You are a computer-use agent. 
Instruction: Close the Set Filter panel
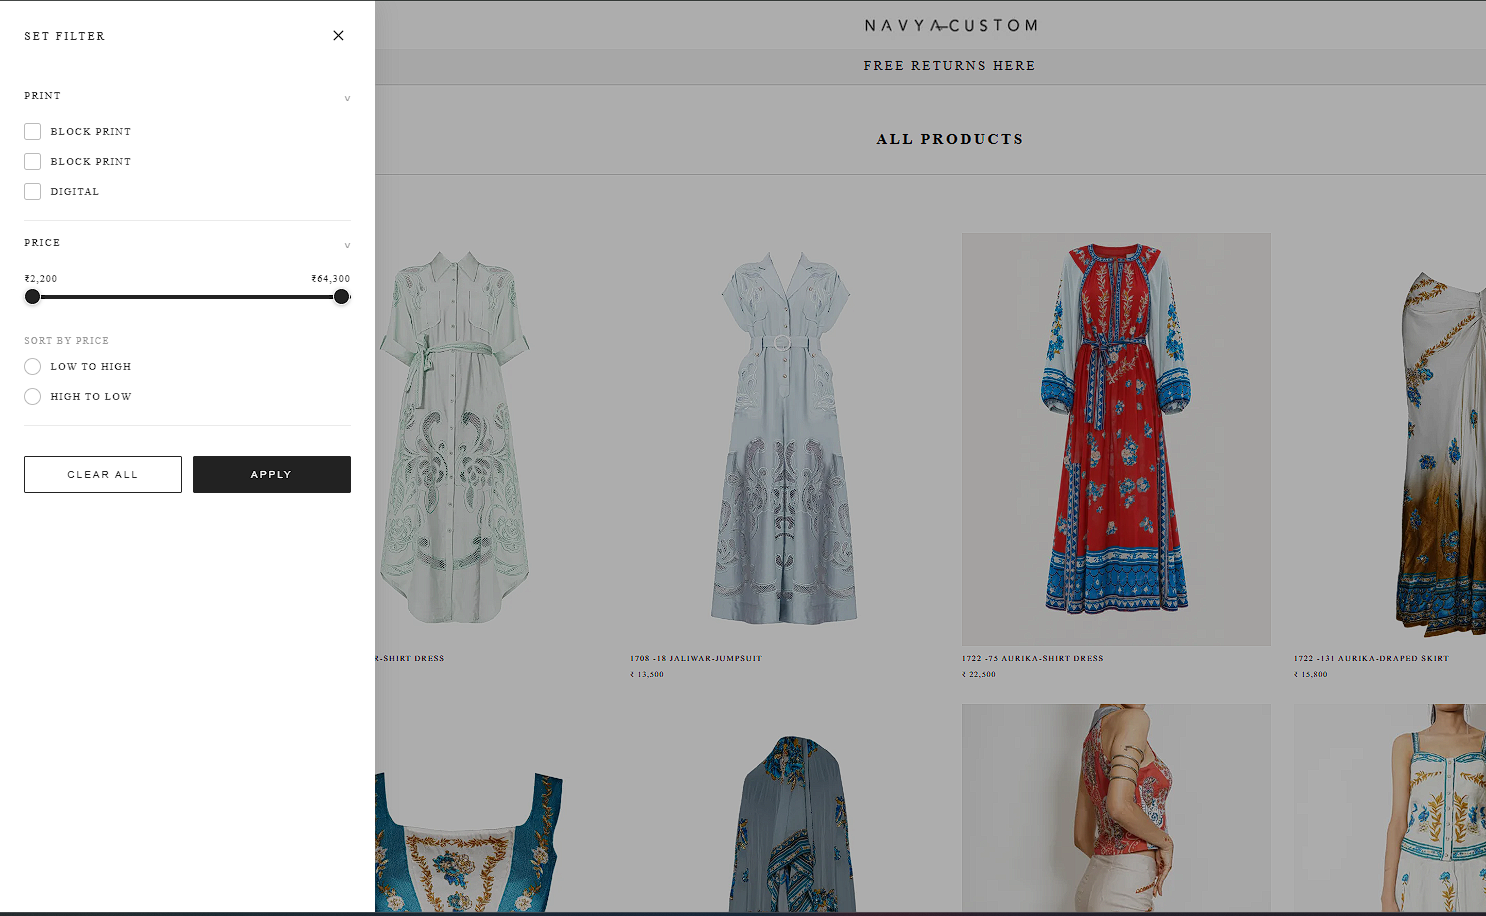338,36
